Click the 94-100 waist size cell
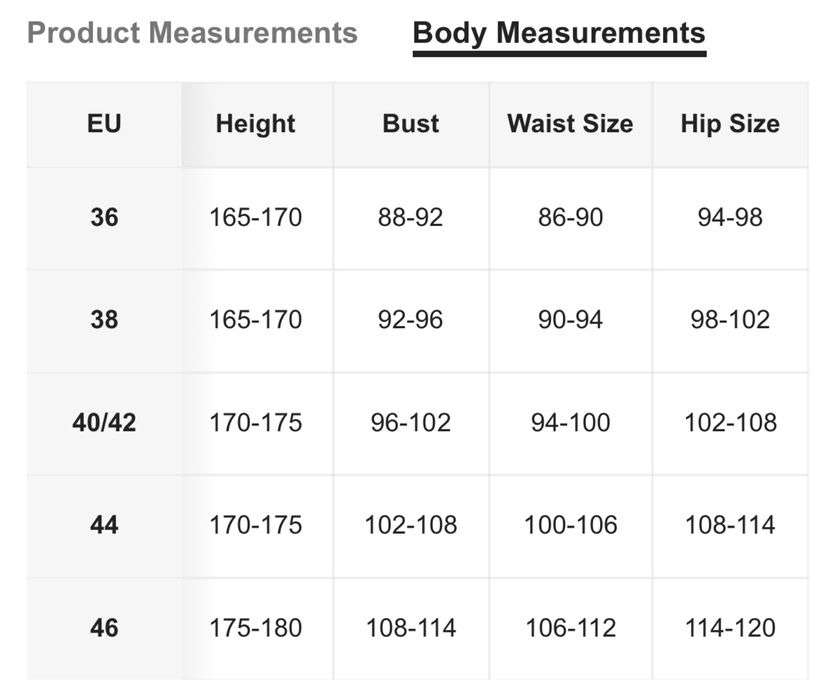The width and height of the screenshot is (837, 699). click(x=570, y=422)
